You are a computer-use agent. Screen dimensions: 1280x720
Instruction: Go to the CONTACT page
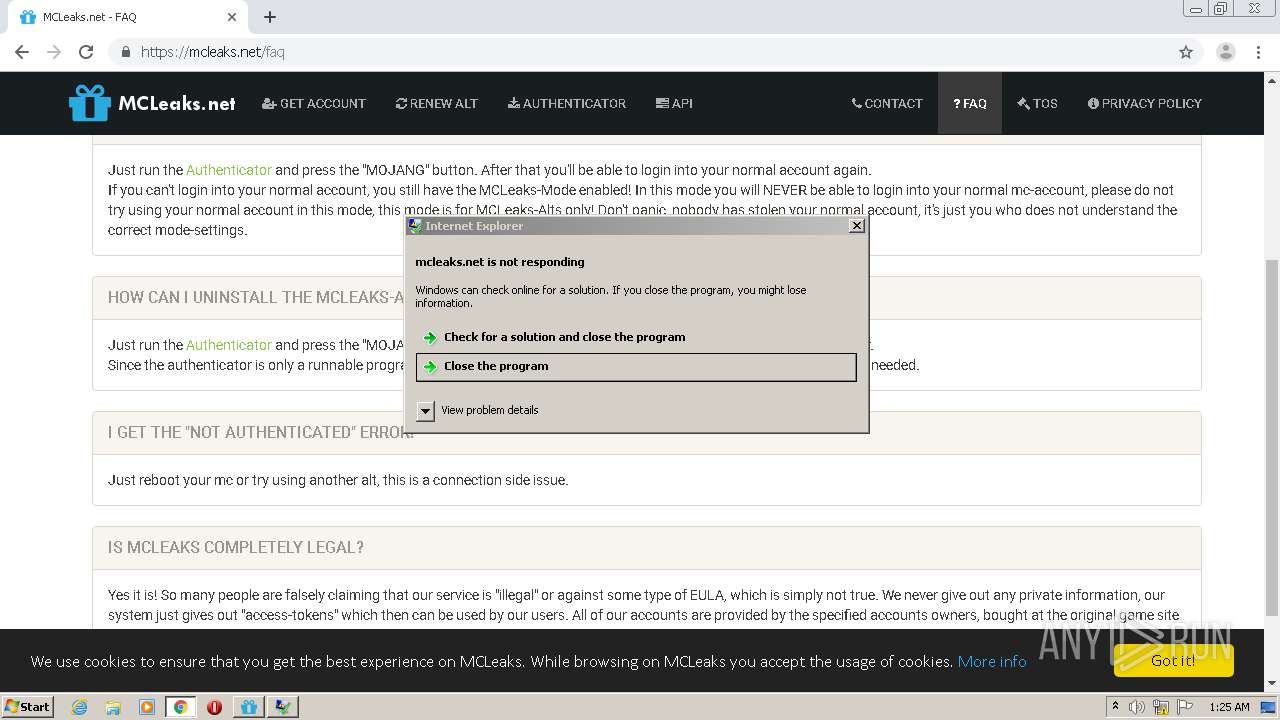887,103
